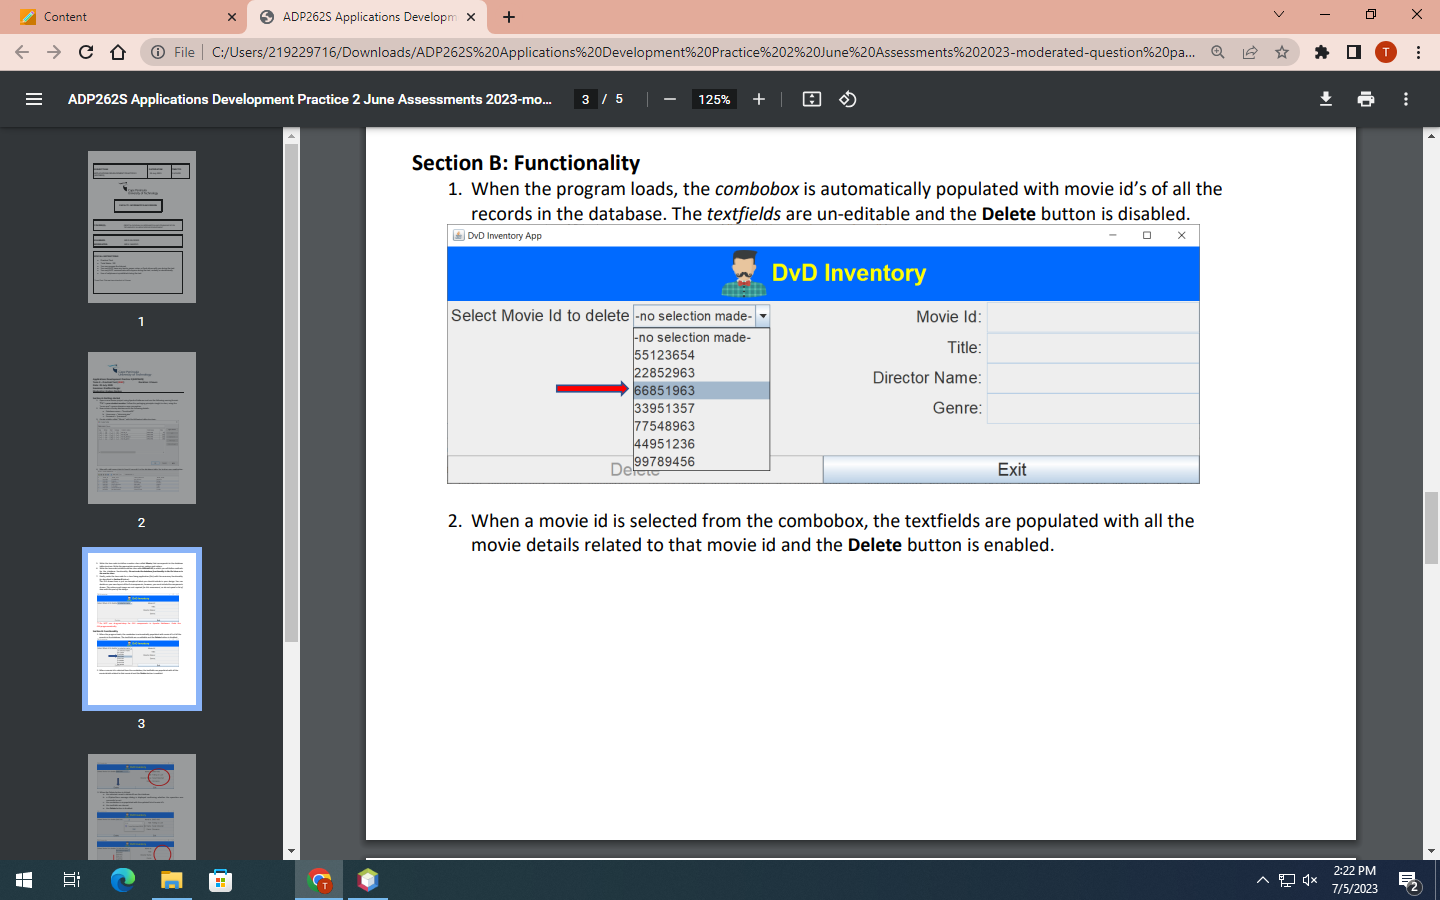Activate the fit-to-page control
1440x900 pixels.
click(812, 99)
